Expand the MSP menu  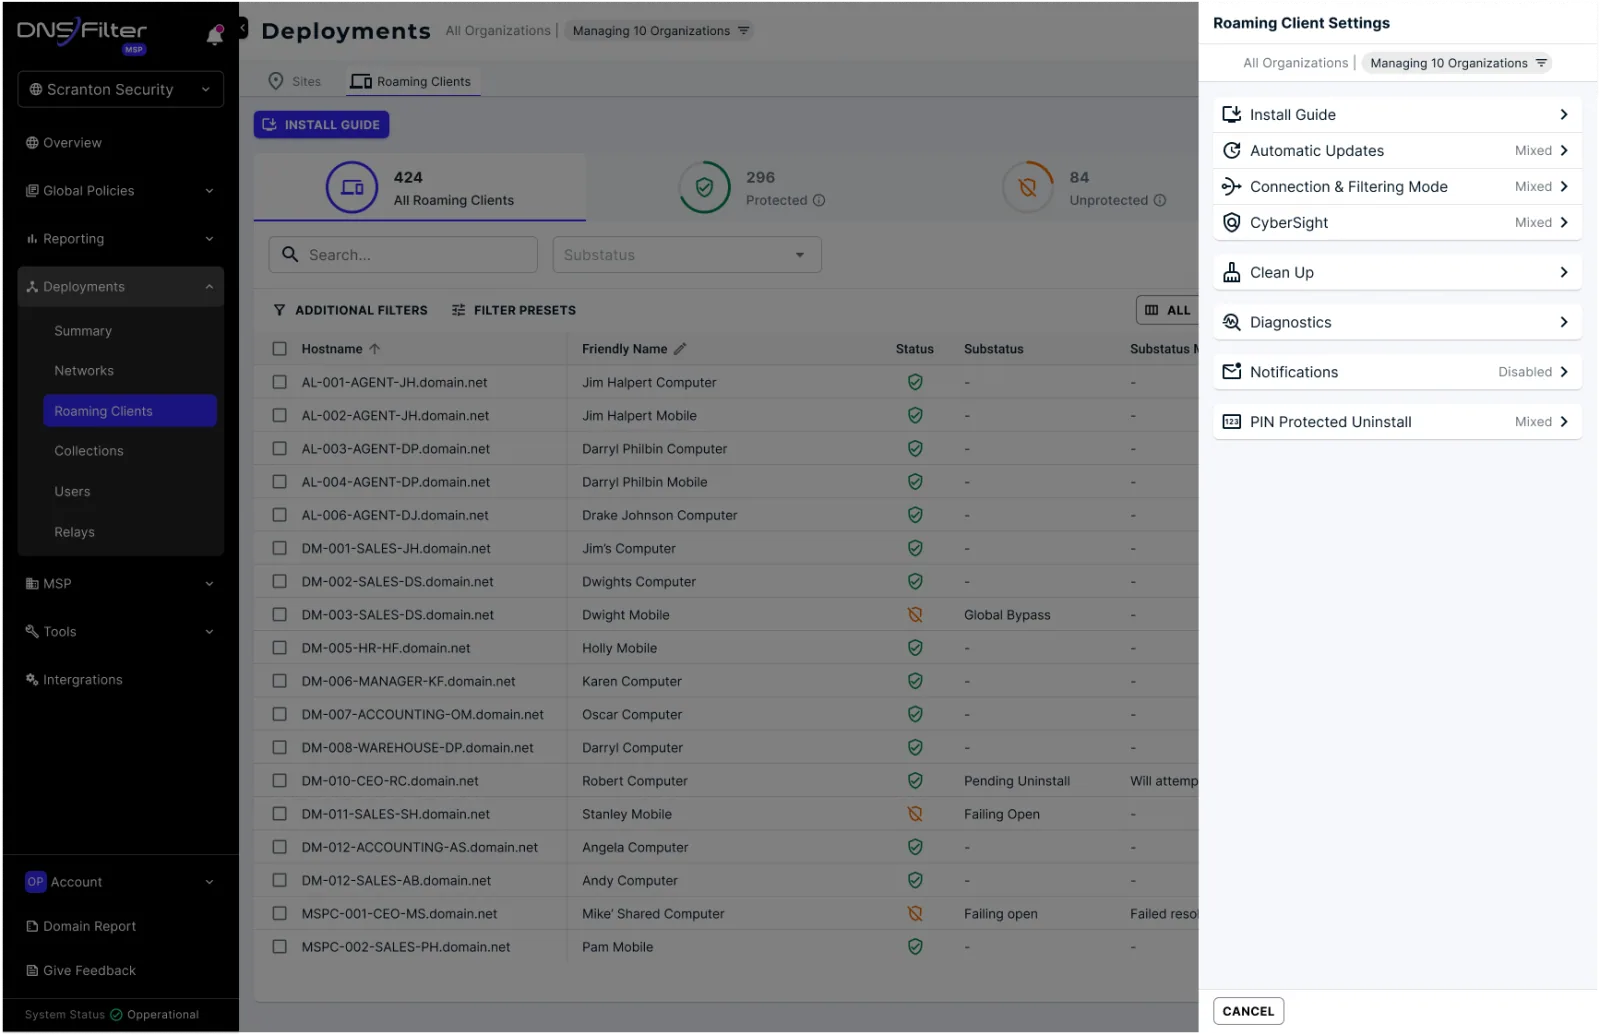point(120,584)
